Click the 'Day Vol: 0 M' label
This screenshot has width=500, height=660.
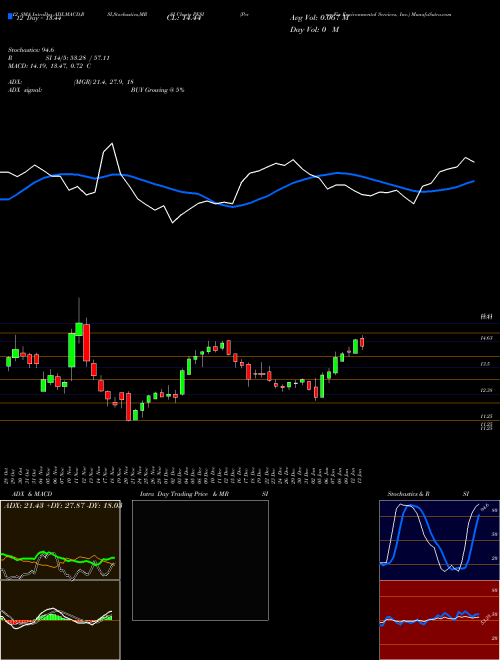tap(314, 30)
